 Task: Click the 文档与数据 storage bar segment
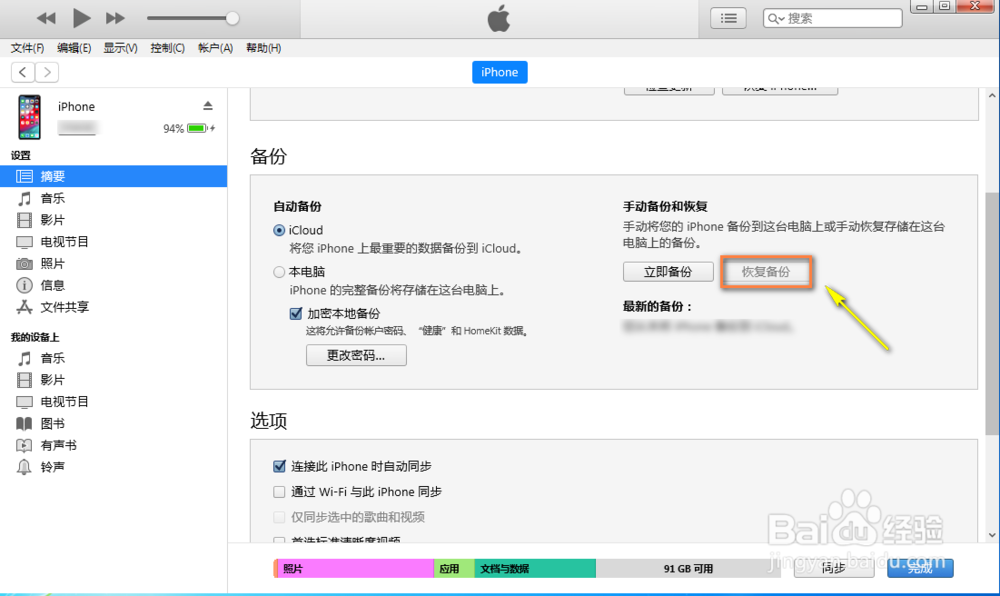(x=535, y=569)
